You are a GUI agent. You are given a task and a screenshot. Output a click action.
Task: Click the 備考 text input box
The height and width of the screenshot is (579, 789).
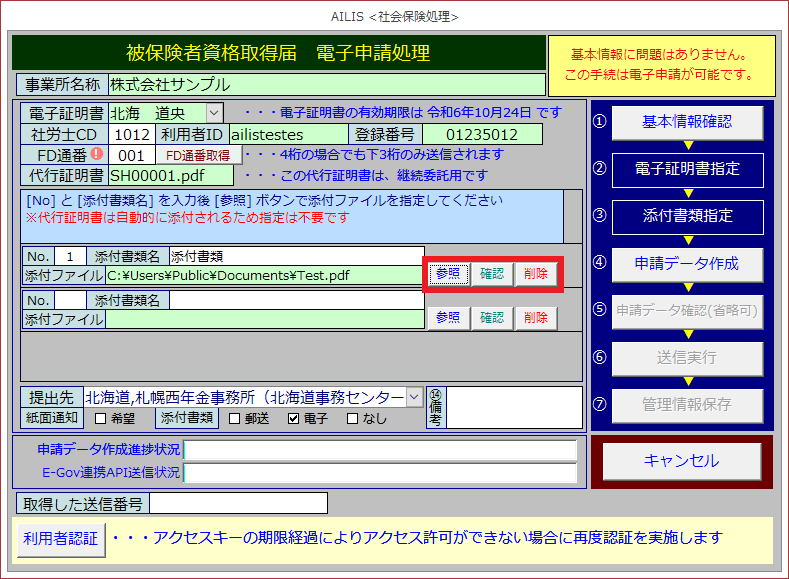tap(513, 407)
